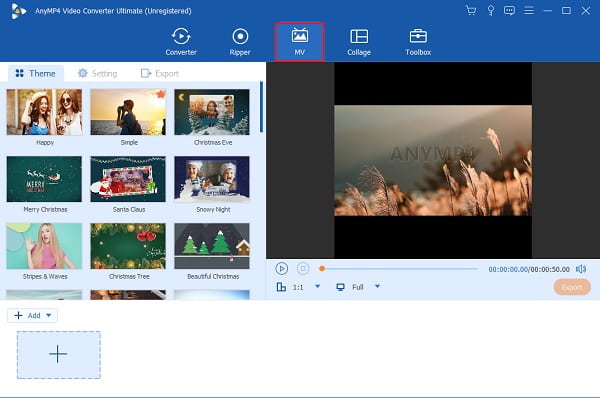
Task: Switch to the Export tab
Action: 160,73
